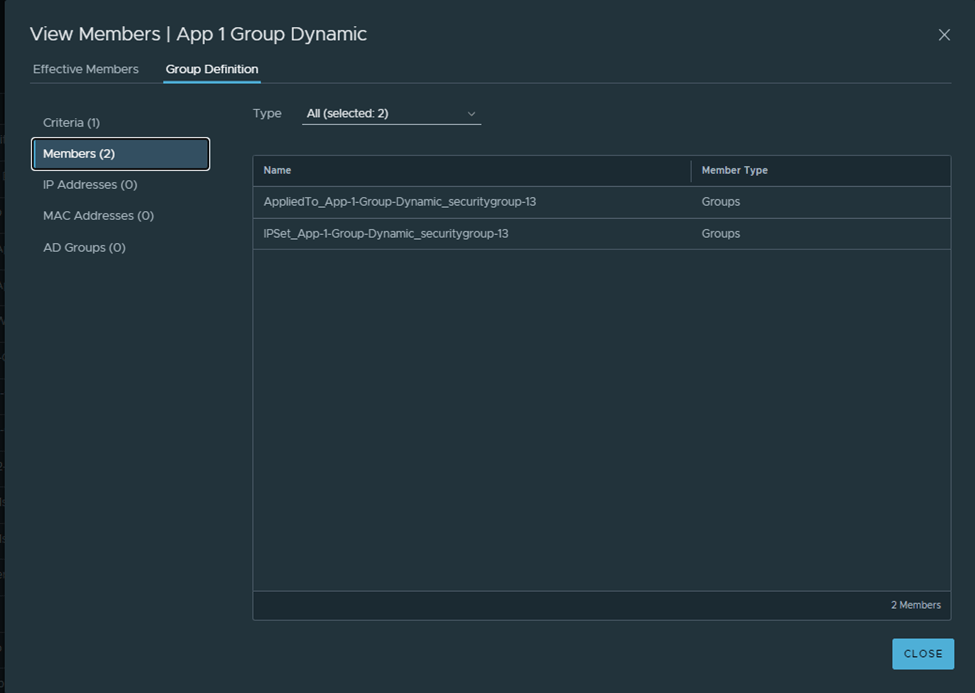The width and height of the screenshot is (975, 693).
Task: Click the "2 Members" footer count
Action: click(915, 605)
